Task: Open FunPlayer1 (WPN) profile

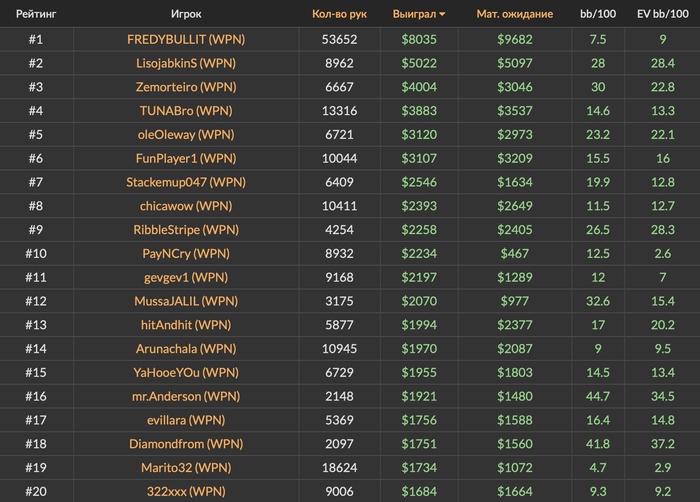Action: pos(186,158)
